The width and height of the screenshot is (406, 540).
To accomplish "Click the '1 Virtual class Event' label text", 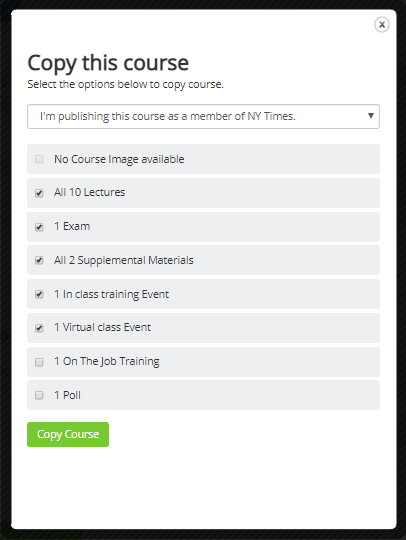I will pos(103,327).
